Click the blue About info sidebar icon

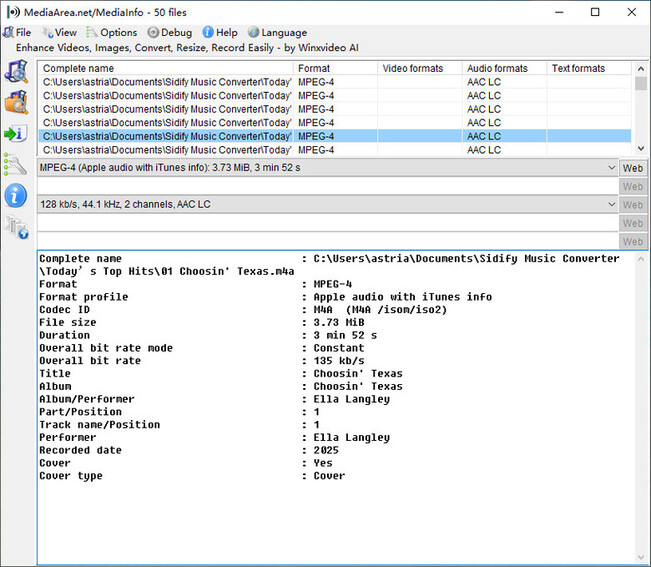pyautogui.click(x=16, y=196)
